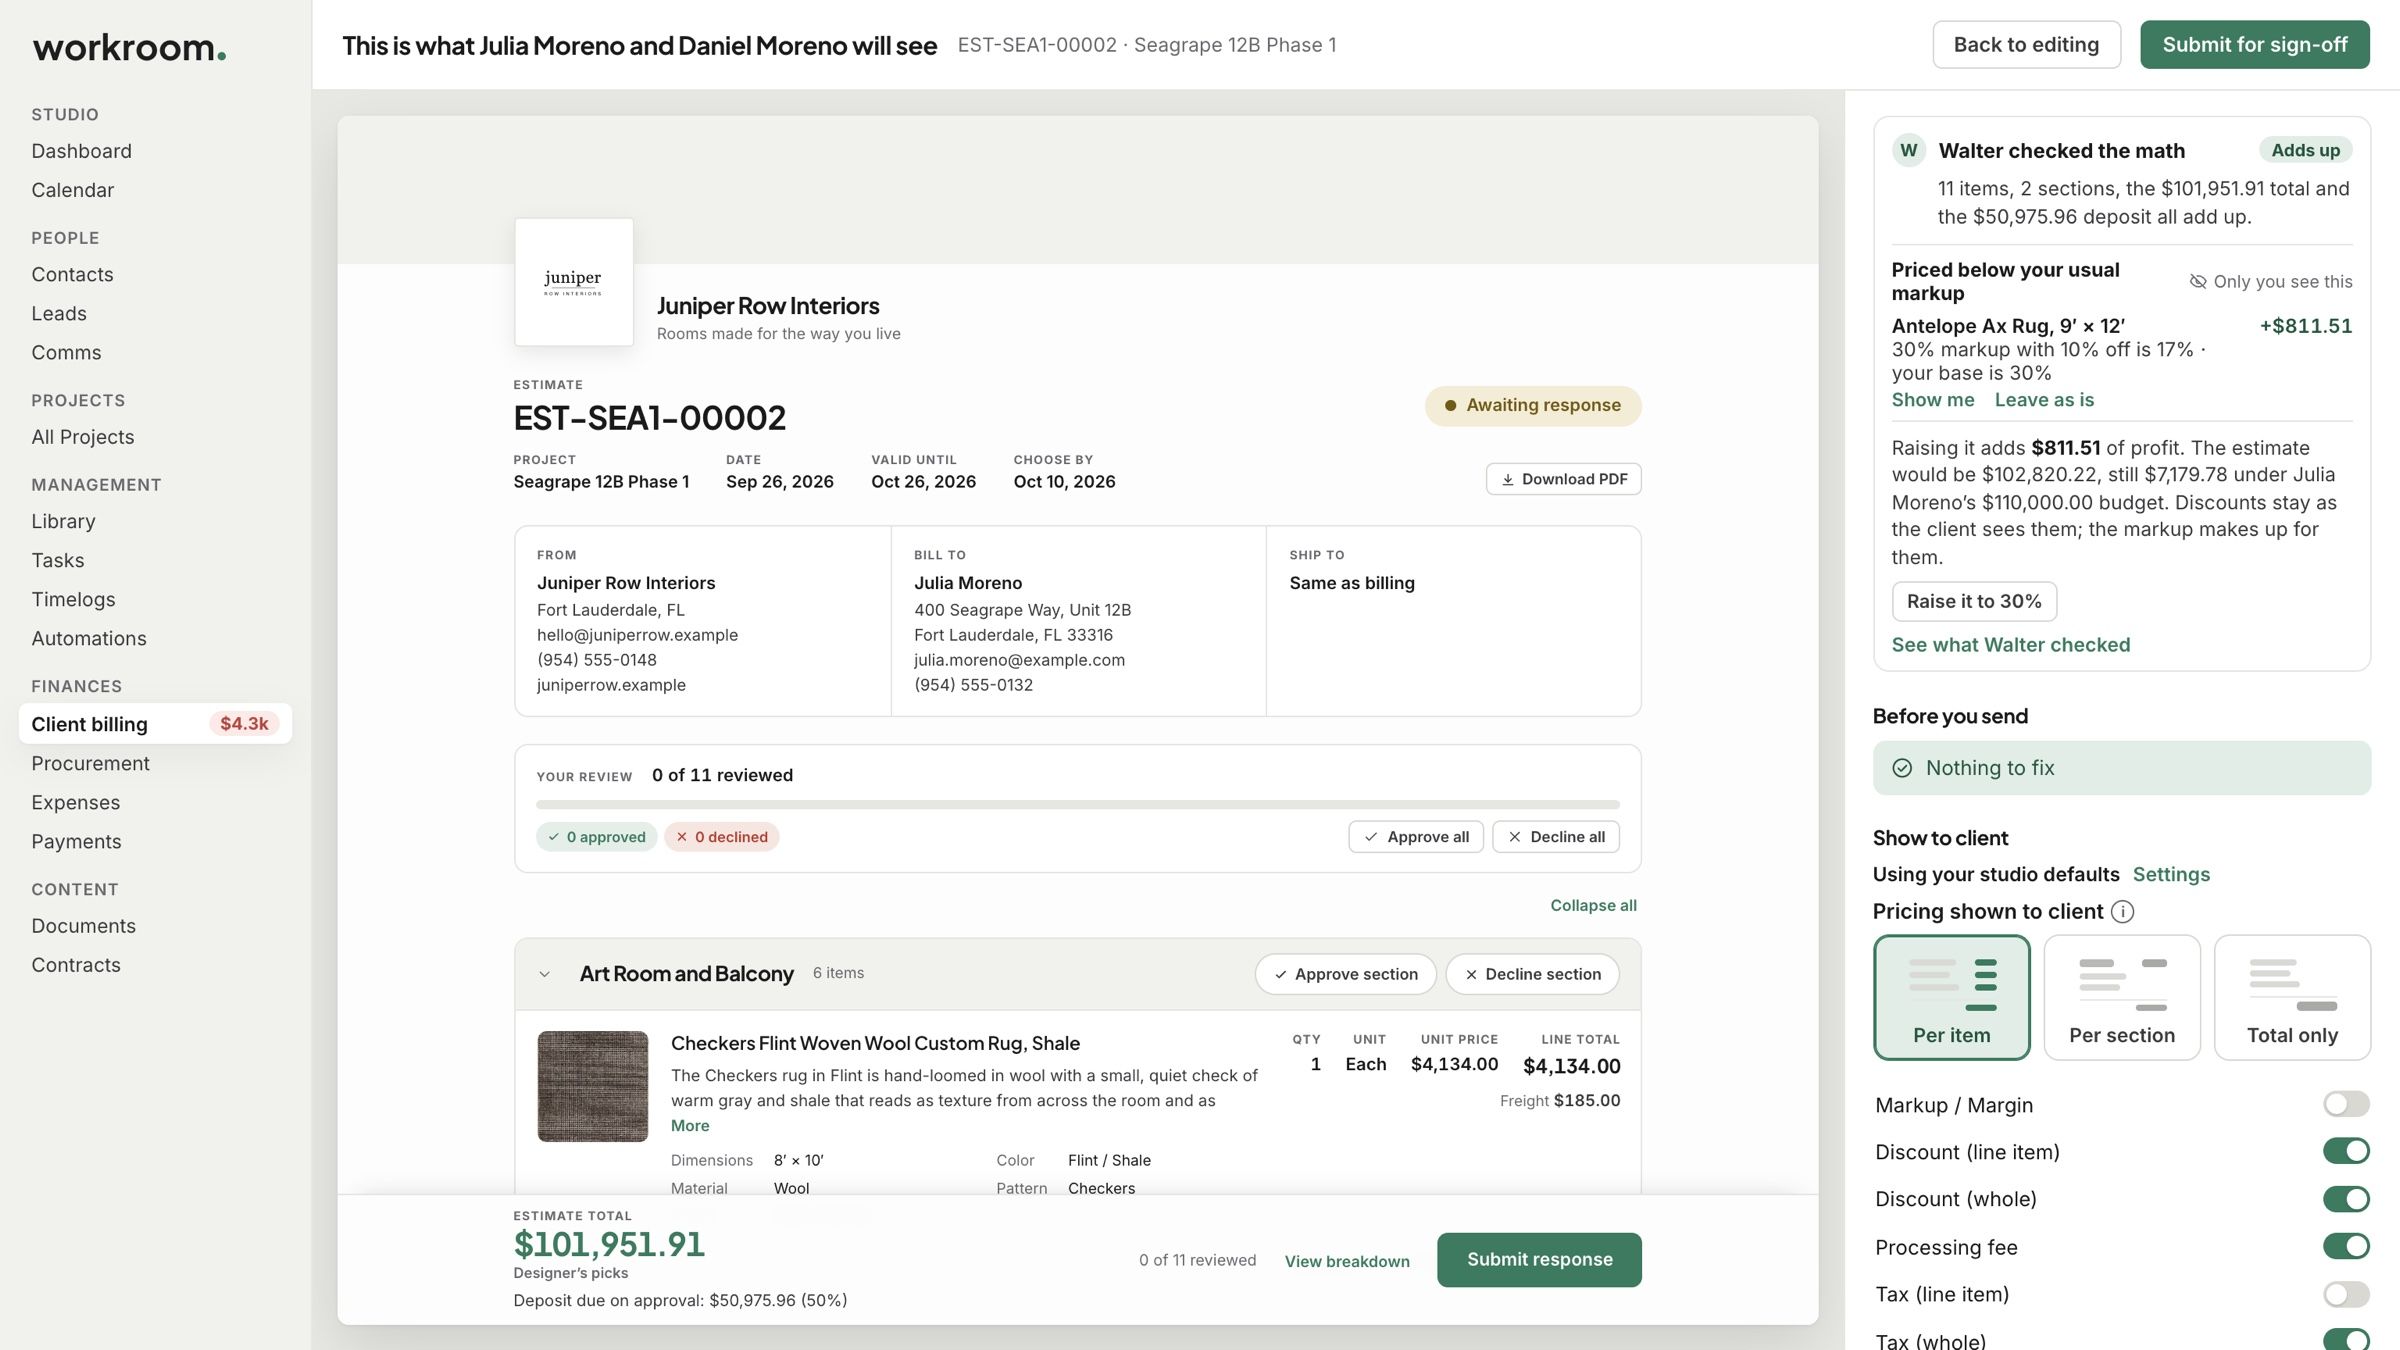Decline the Art Room and Balcony section
This screenshot has width=2400, height=1350.
1532,974
